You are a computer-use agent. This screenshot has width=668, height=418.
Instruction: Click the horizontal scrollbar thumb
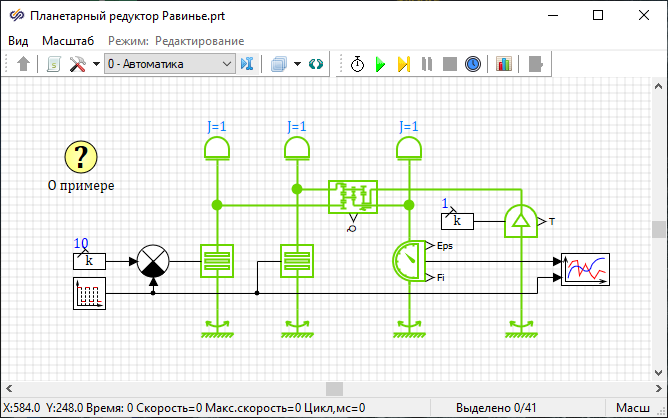[334, 388]
